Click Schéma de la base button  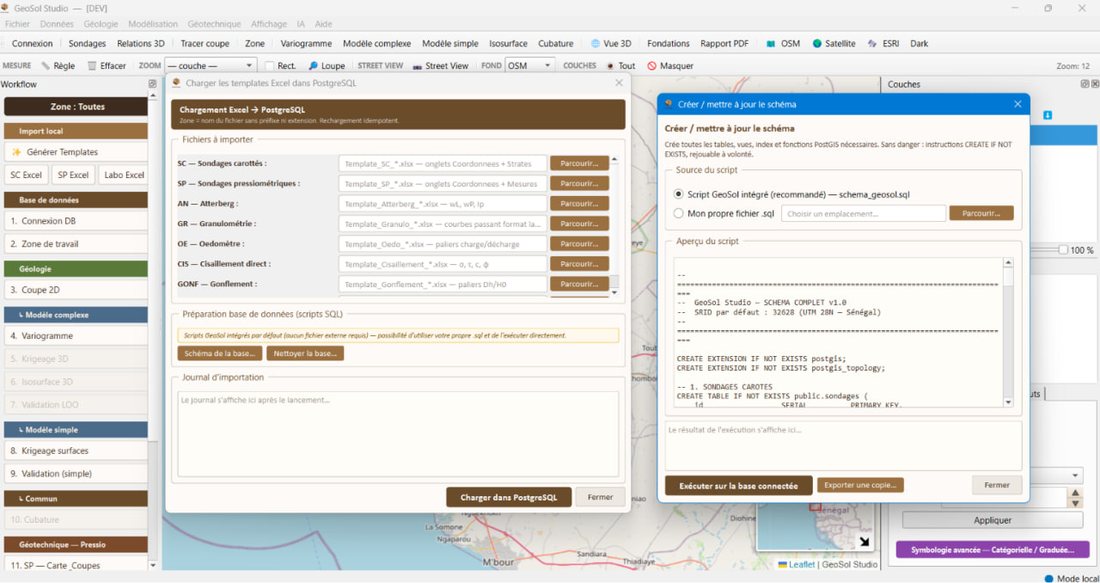[x=220, y=354]
